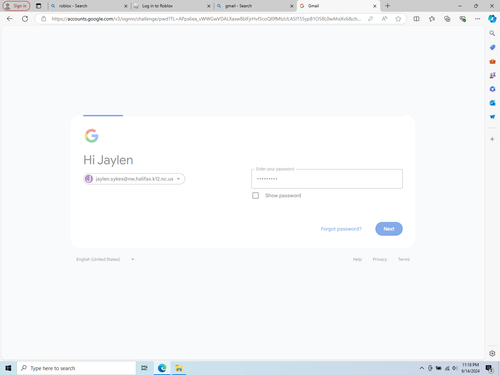This screenshot has height=375, width=500.
Task: Open sidebar settings gear
Action: tap(492, 353)
